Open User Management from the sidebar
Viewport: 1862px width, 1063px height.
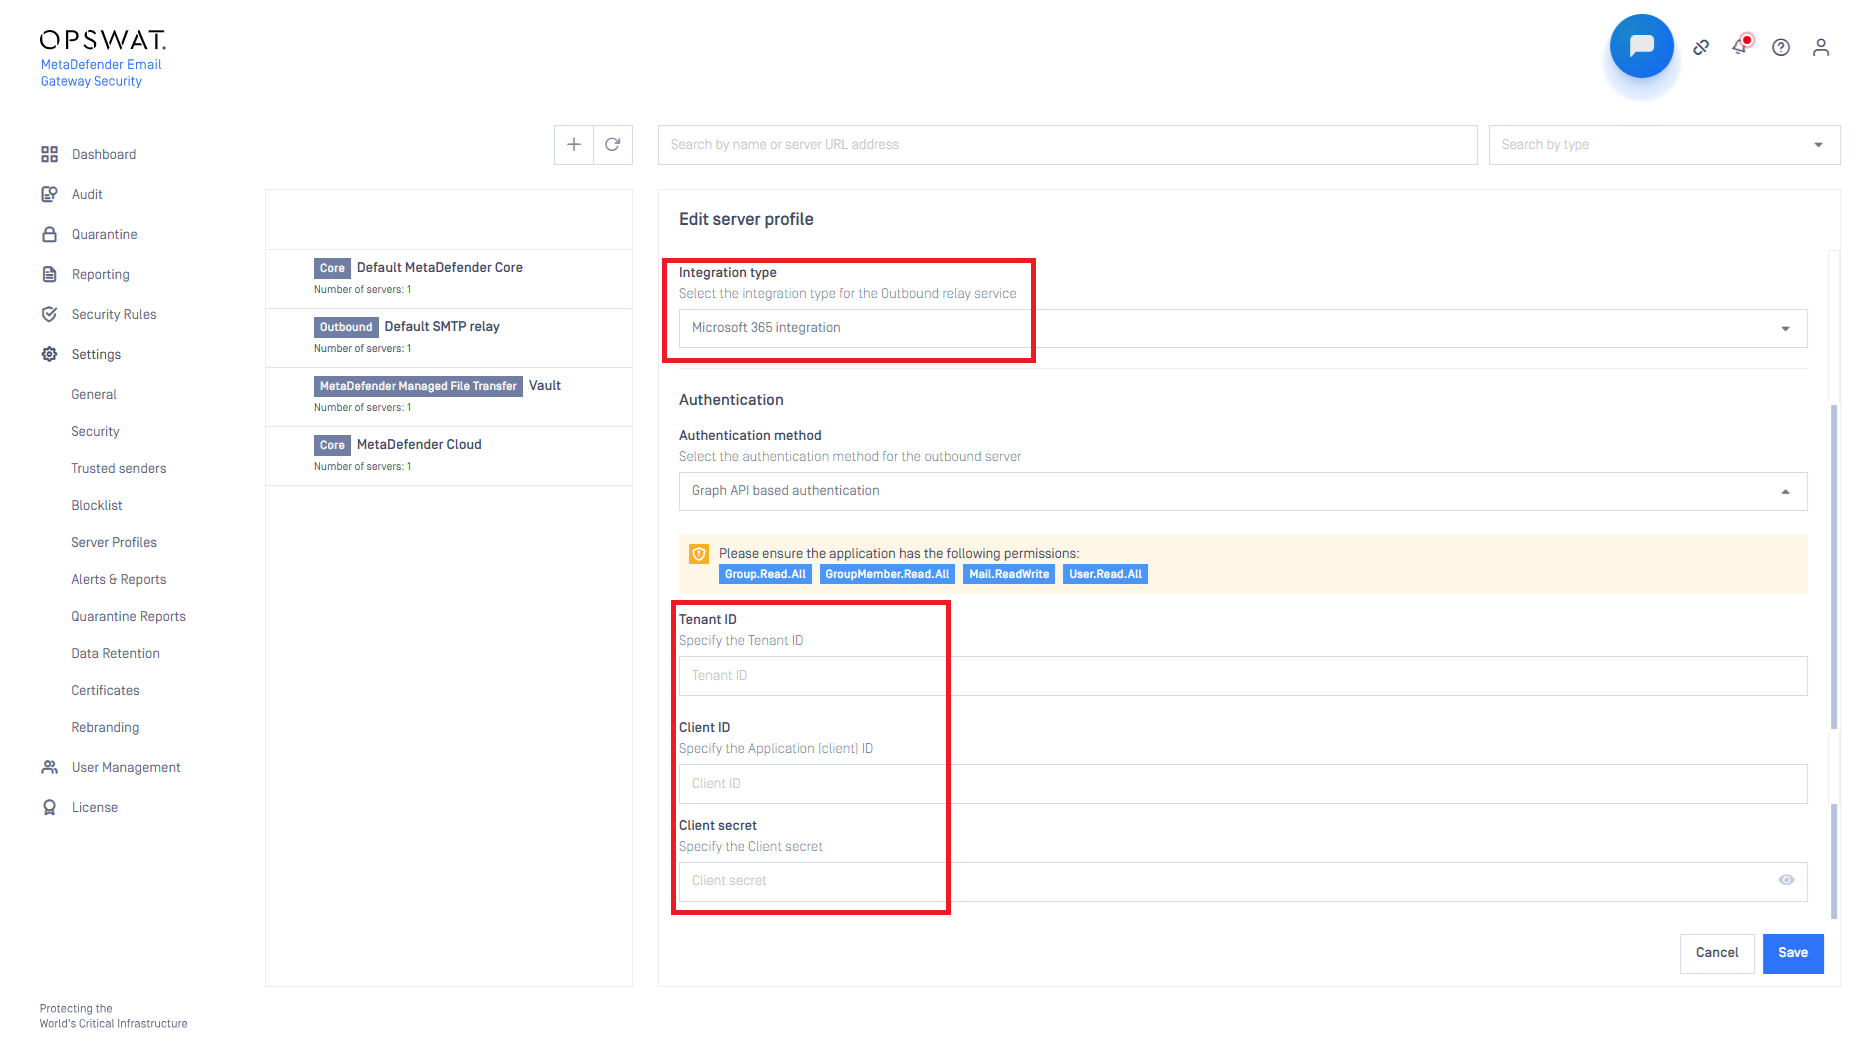tap(126, 767)
